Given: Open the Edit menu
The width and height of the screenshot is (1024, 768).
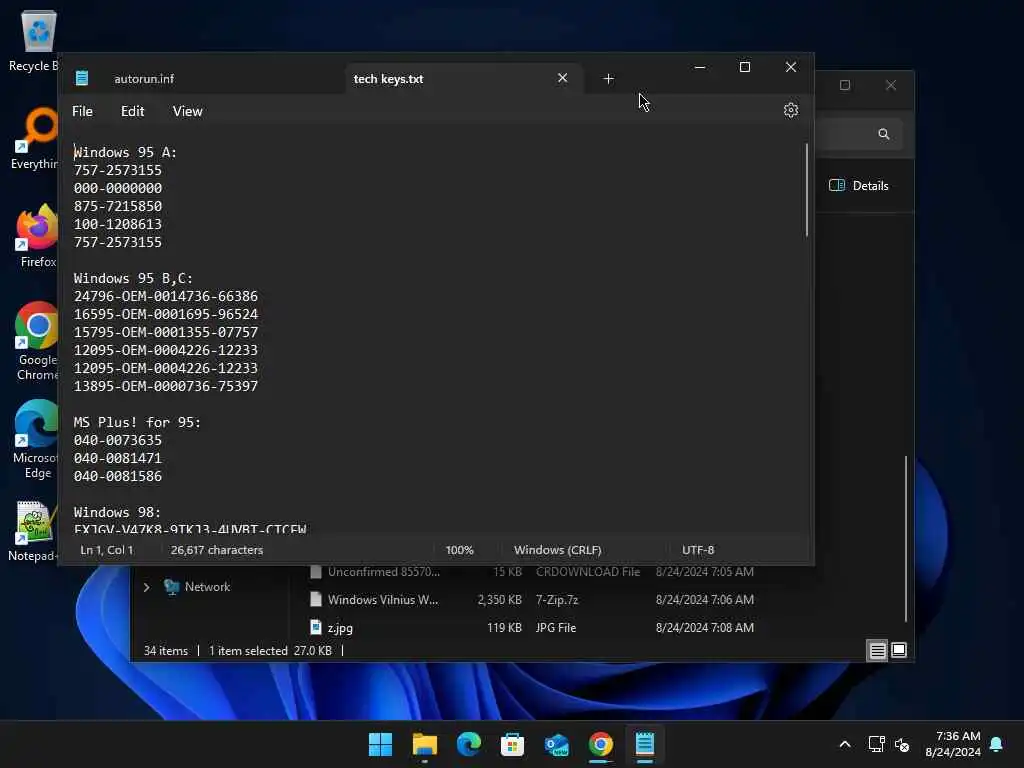Looking at the screenshot, I should click(132, 111).
